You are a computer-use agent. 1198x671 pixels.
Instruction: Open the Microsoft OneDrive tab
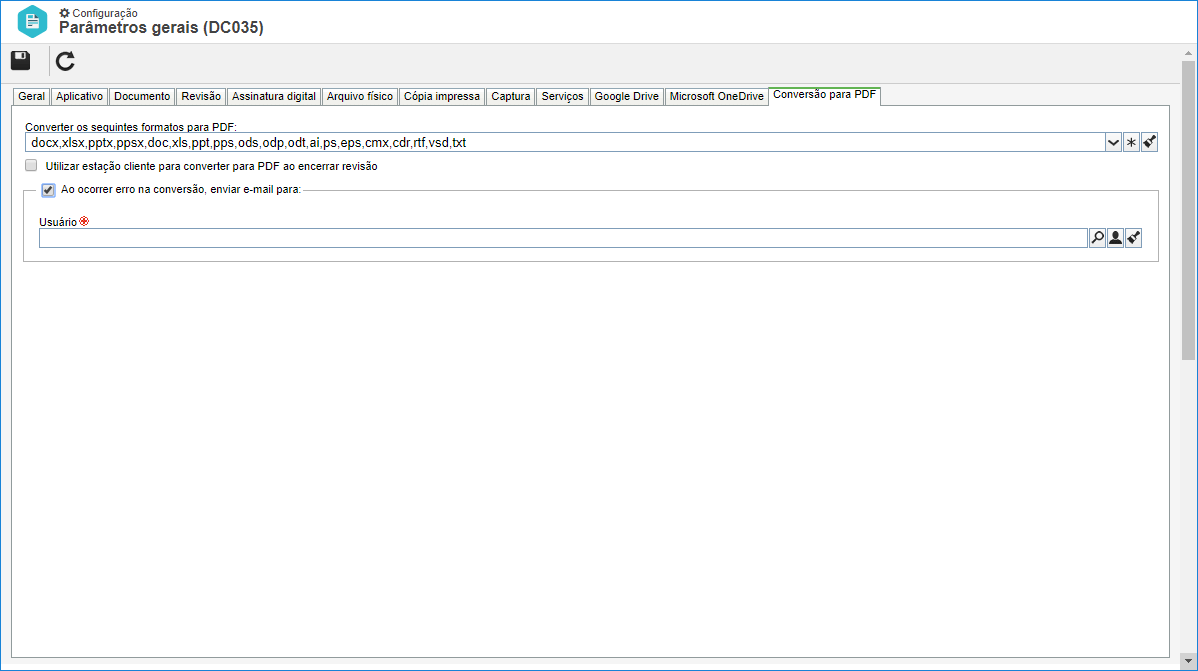tap(717, 96)
